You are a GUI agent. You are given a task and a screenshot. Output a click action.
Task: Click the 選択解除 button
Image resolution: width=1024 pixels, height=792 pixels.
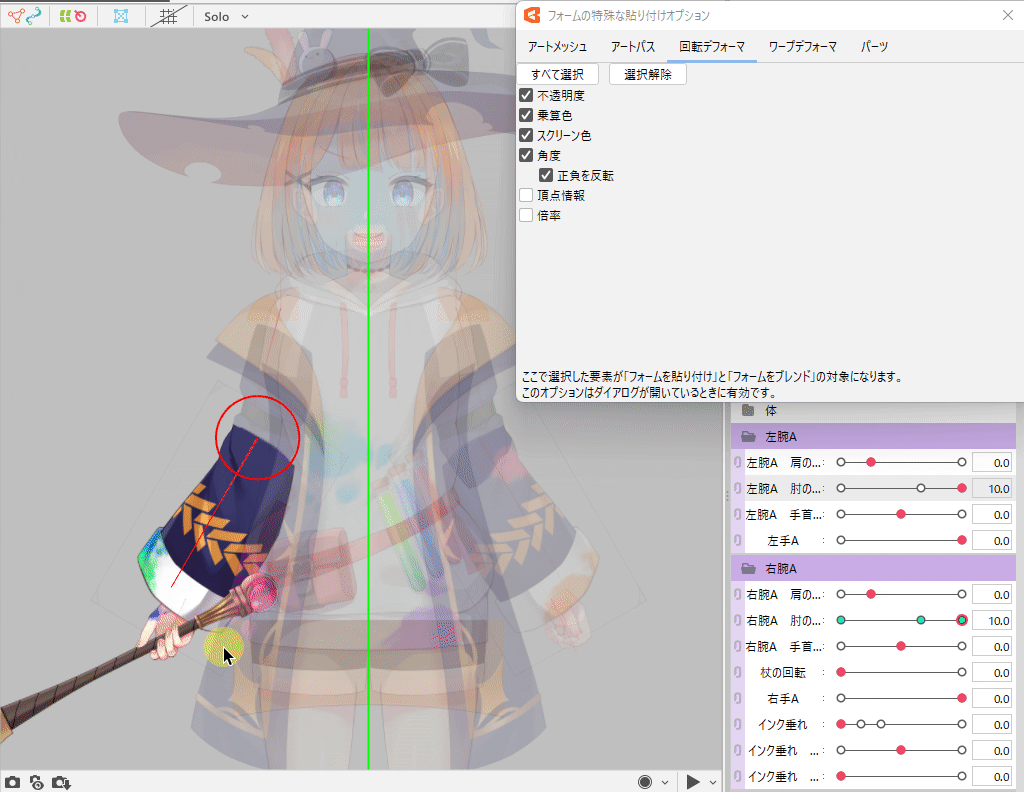coord(647,74)
